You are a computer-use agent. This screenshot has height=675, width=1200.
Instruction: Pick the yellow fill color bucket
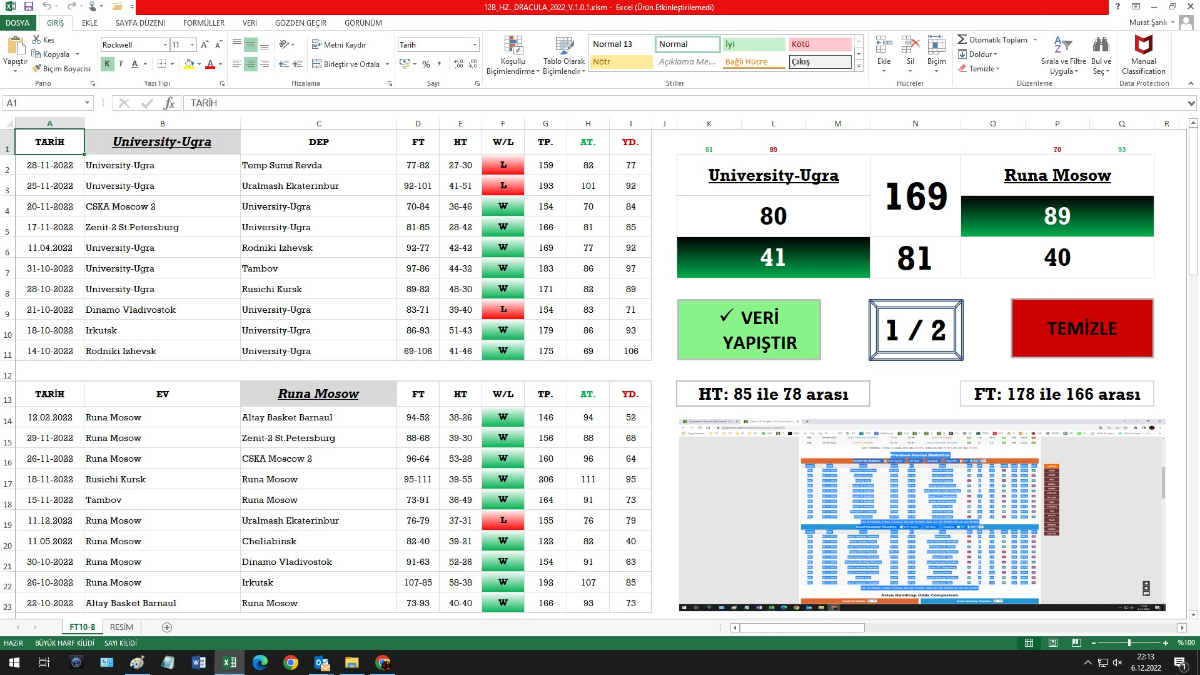point(188,64)
